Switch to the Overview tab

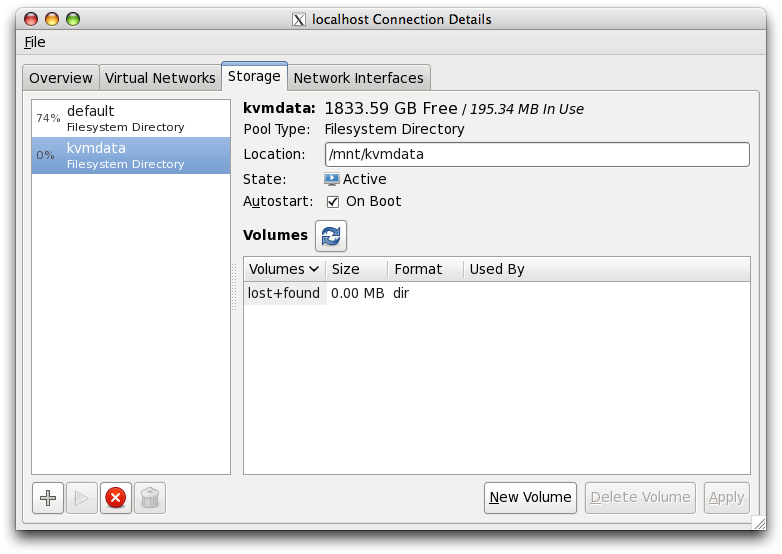tap(61, 78)
